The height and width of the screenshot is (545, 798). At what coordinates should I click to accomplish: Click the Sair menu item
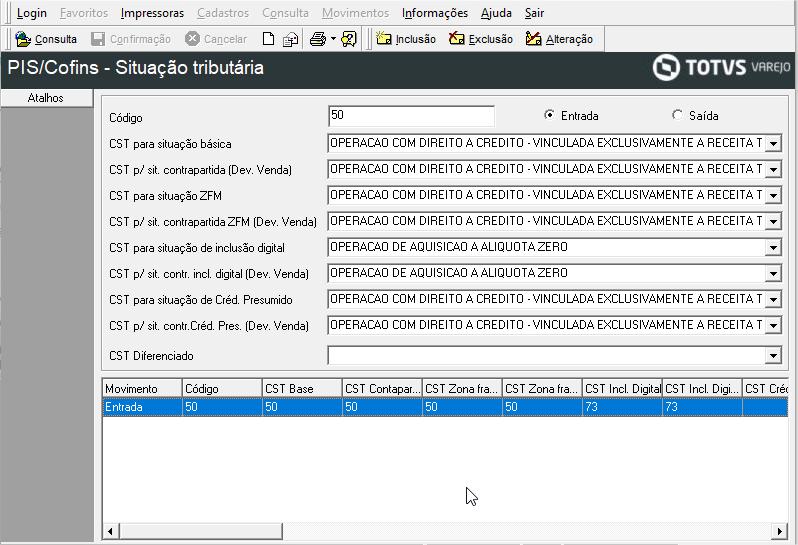pyautogui.click(x=534, y=13)
